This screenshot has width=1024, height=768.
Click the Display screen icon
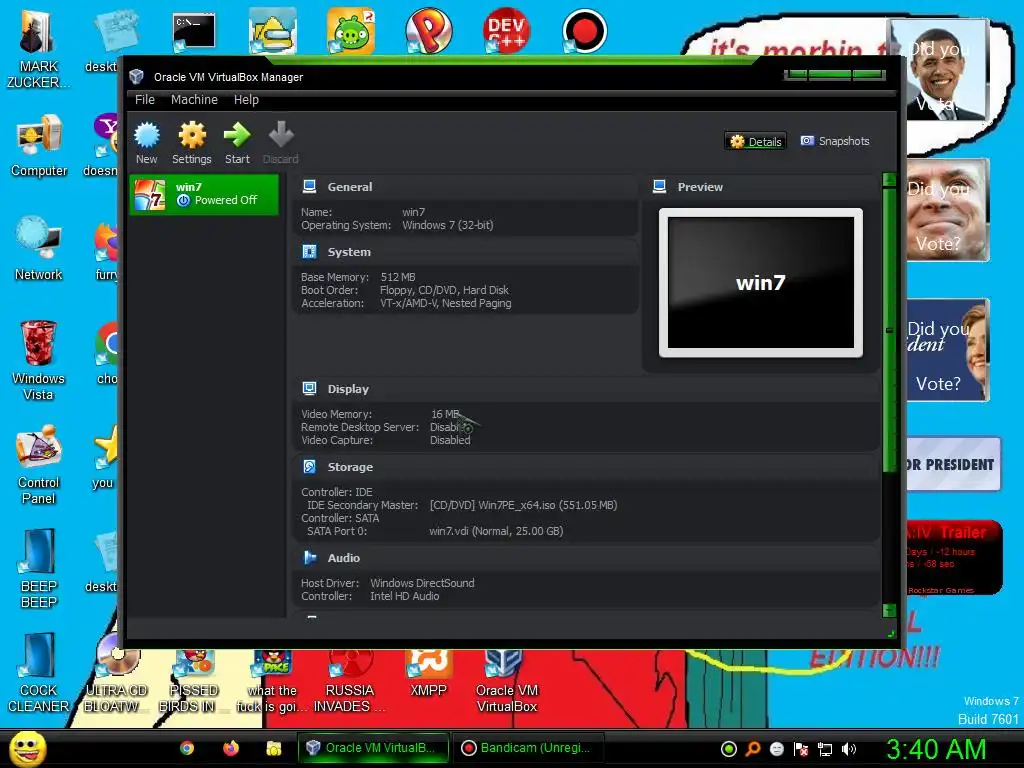coord(310,389)
